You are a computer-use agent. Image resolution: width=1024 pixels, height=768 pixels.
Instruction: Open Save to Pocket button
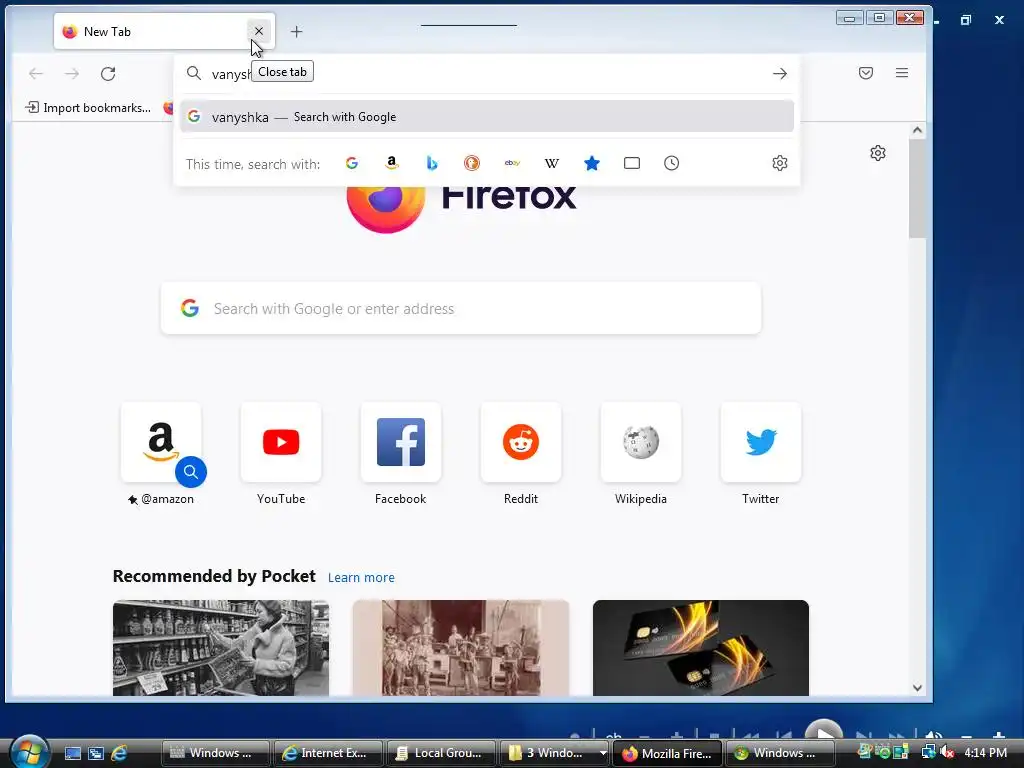coord(866,73)
